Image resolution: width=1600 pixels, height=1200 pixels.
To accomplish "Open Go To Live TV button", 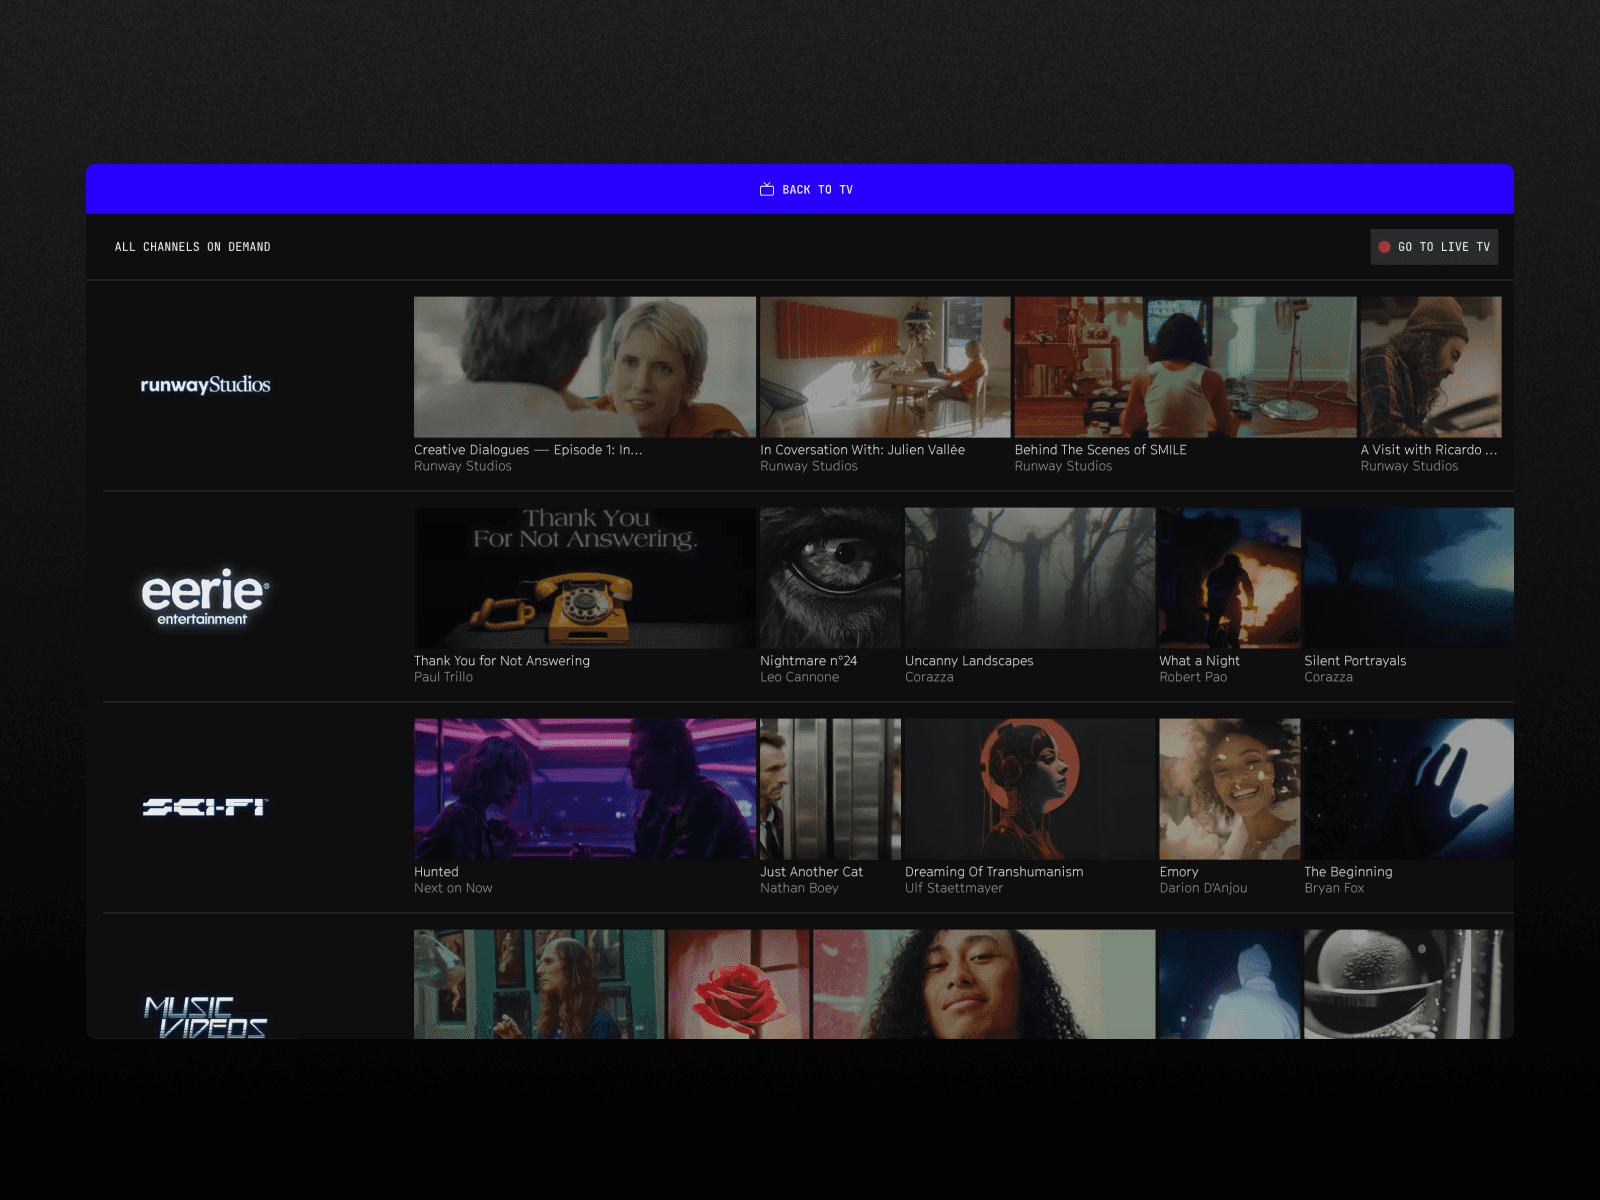I will coord(1433,247).
